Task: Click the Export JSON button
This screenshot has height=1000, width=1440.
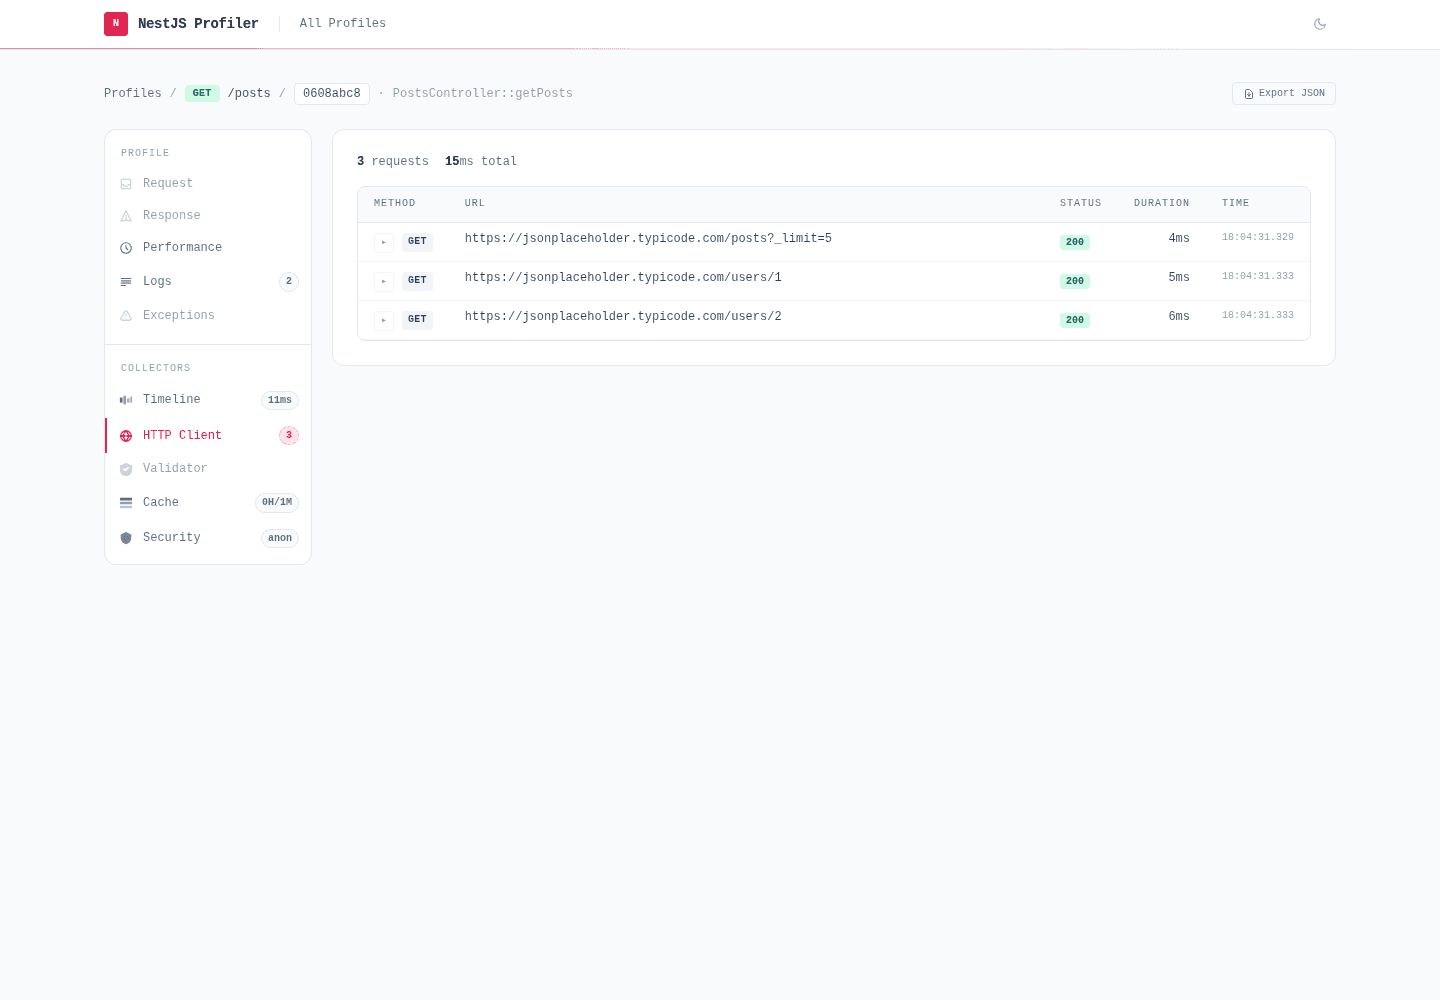Action: [1284, 93]
